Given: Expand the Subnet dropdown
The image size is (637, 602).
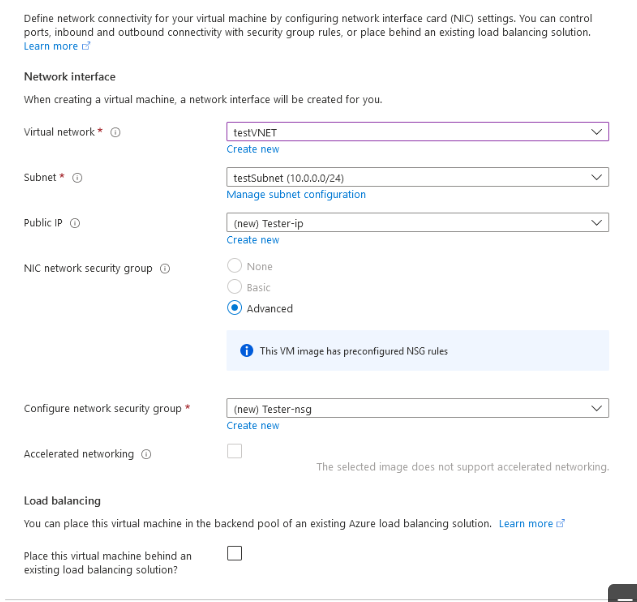Looking at the screenshot, I should [x=417, y=177].
